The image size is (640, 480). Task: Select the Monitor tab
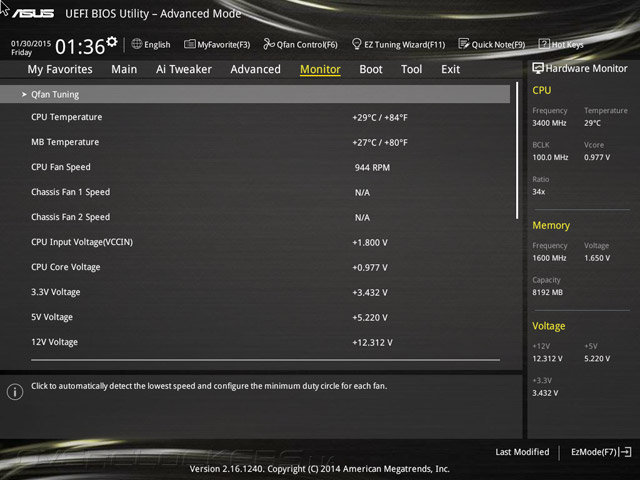point(320,69)
